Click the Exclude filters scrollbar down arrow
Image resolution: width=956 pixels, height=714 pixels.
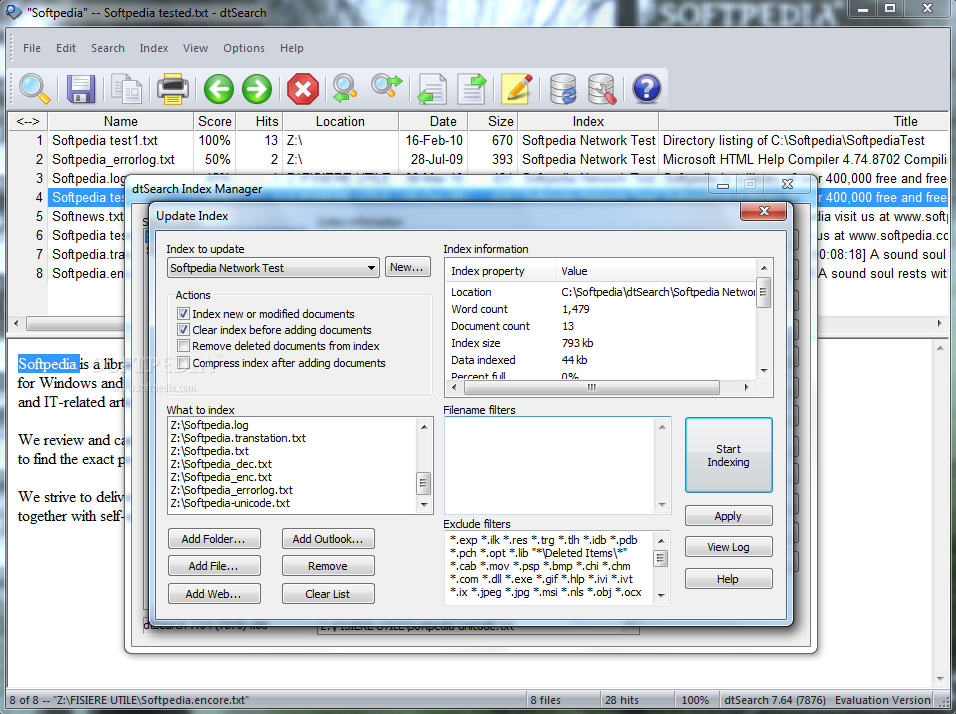click(661, 596)
